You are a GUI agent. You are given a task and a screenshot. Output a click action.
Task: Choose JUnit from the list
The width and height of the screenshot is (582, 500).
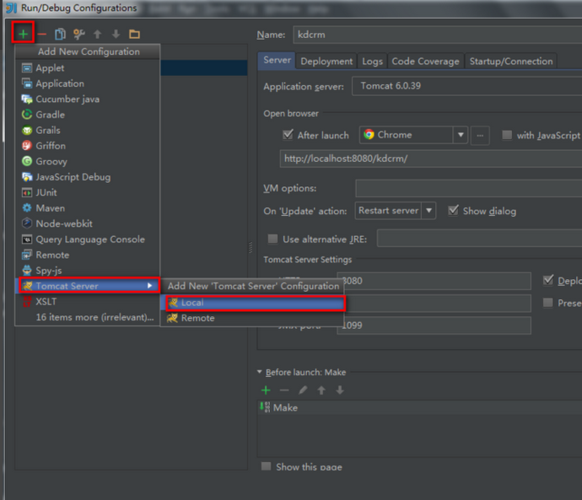click(x=88, y=193)
